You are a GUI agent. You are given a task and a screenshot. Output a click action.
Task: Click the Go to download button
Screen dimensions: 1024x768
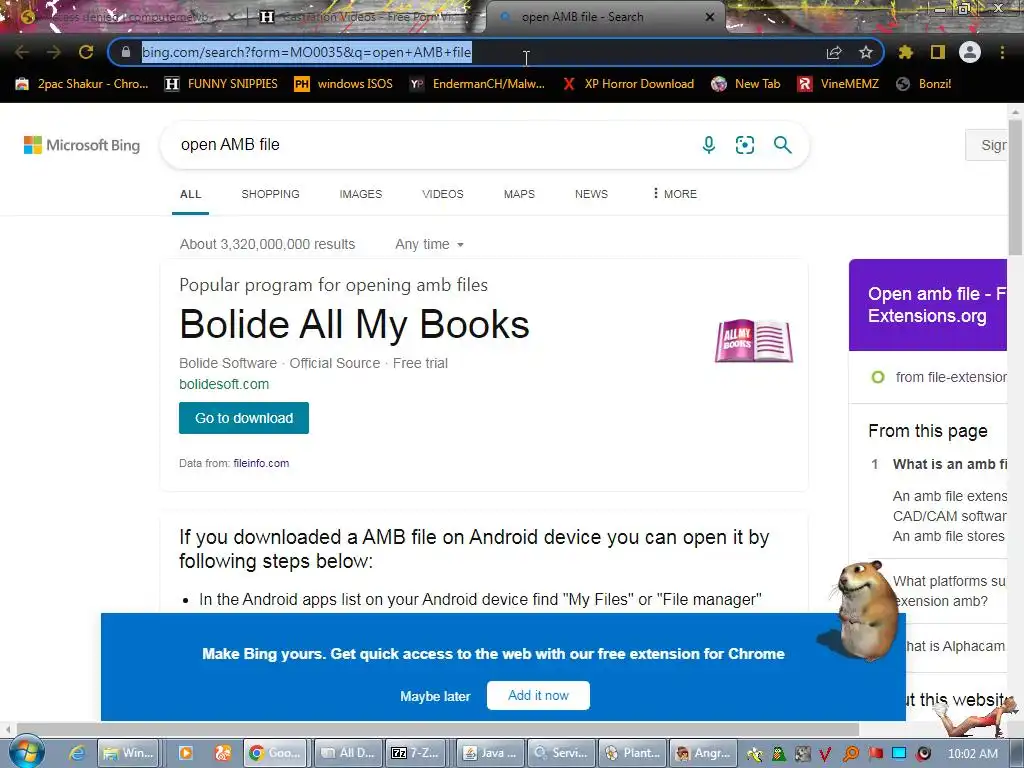tap(244, 418)
